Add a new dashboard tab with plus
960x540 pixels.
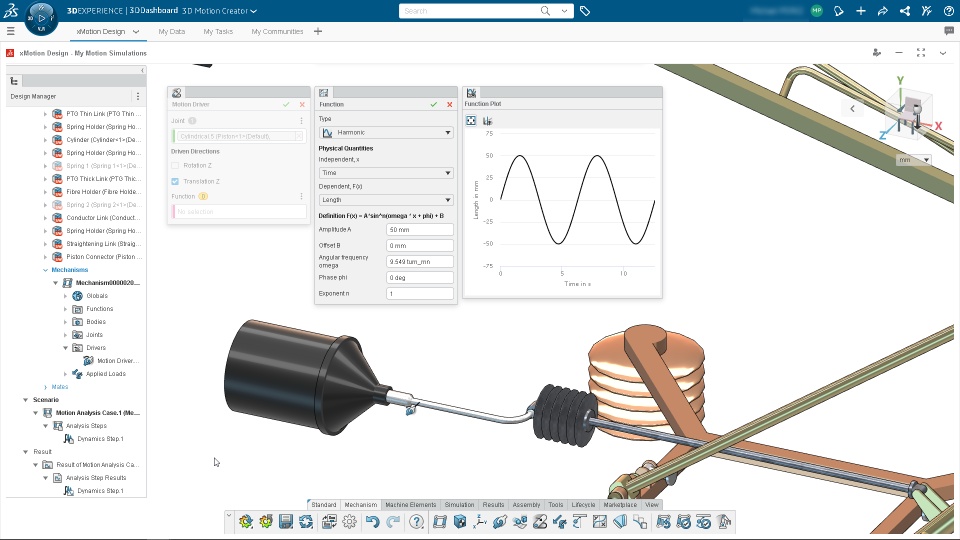[318, 31]
